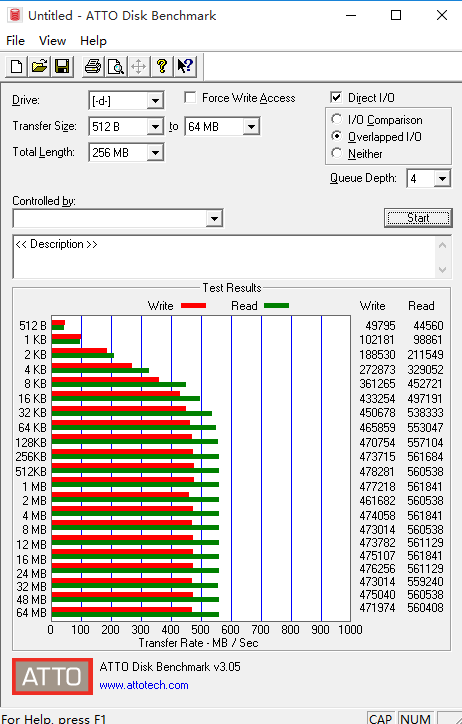Enable Force Write Access checkbox
This screenshot has height=724, width=462.
pos(190,97)
